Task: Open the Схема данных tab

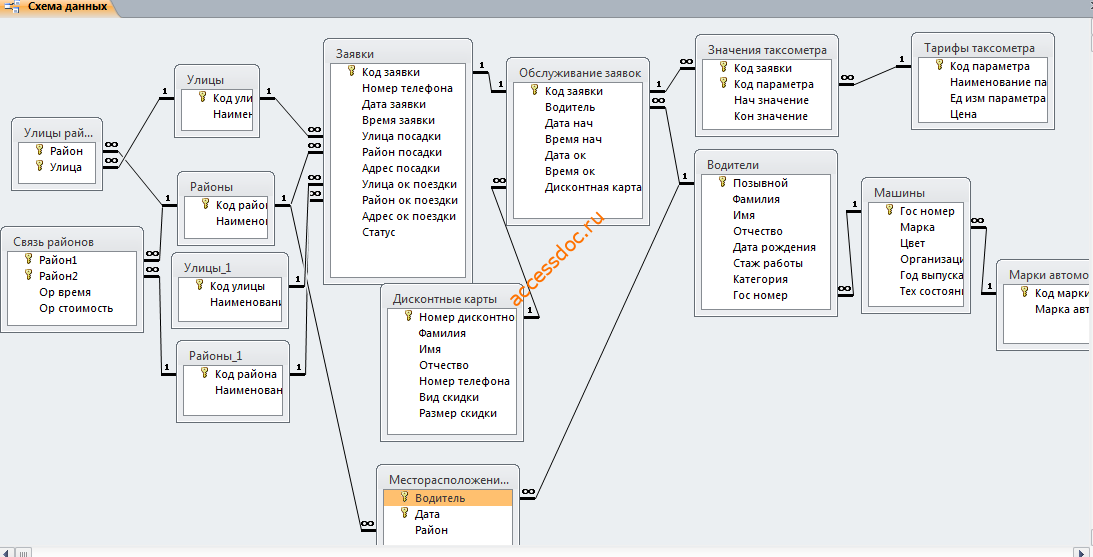Action: click(59, 7)
